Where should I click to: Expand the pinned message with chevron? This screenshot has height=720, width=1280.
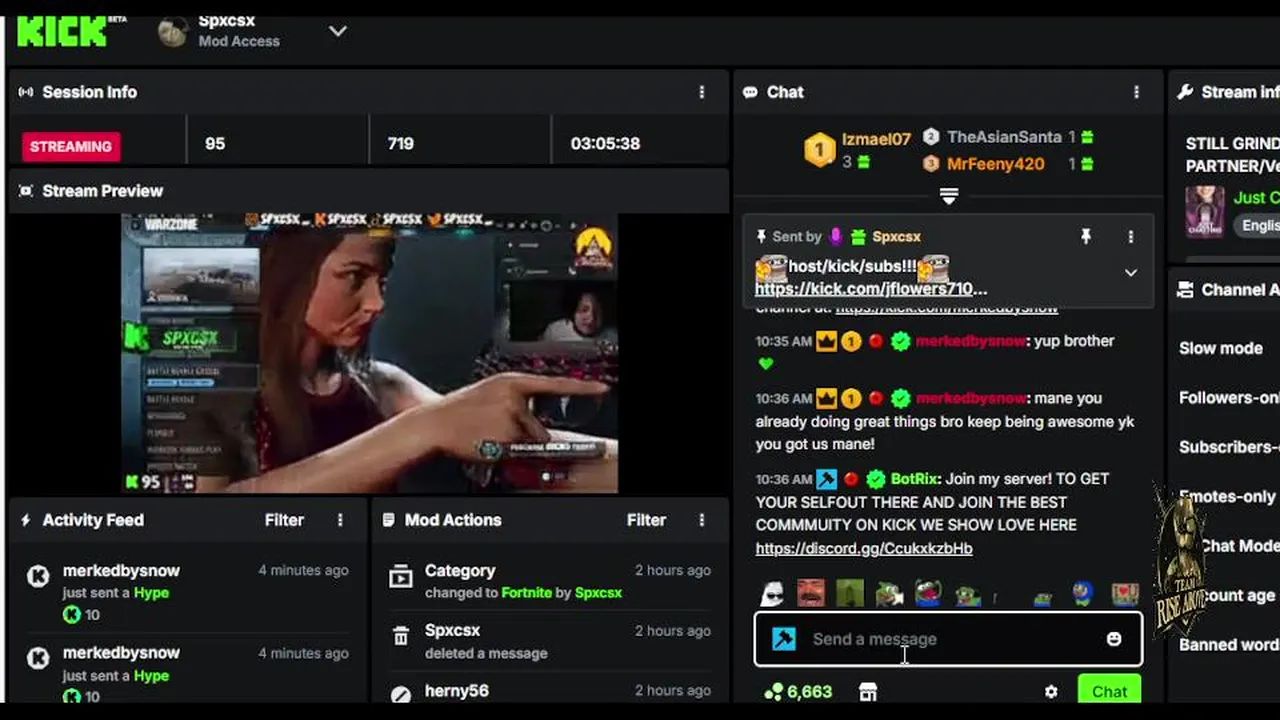(1130, 272)
